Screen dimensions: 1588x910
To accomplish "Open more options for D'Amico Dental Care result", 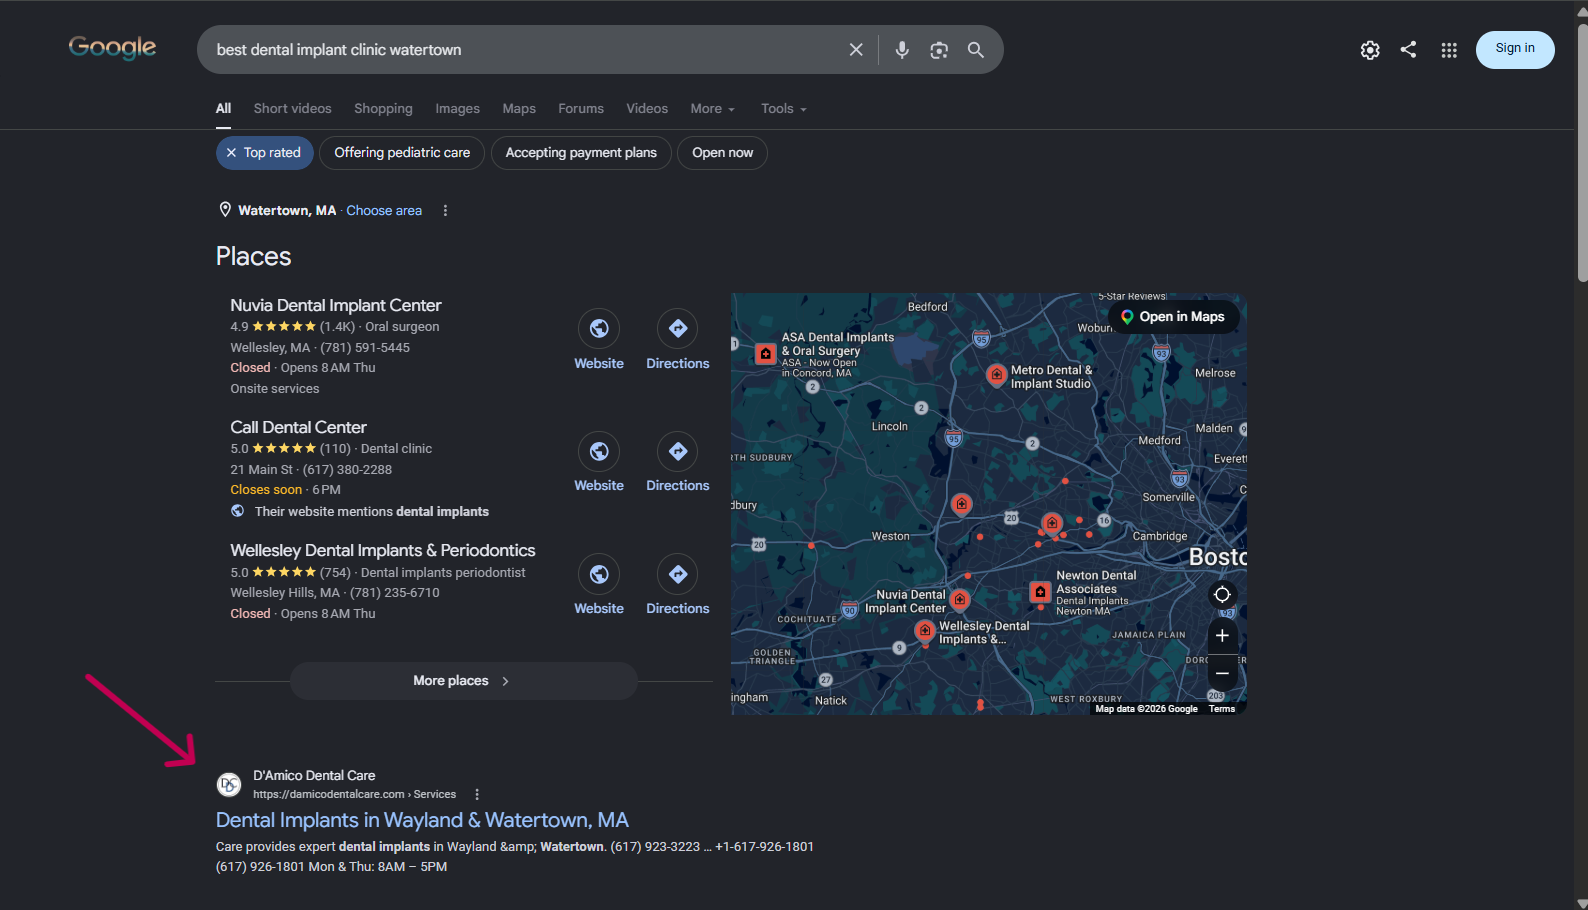I will [477, 795].
